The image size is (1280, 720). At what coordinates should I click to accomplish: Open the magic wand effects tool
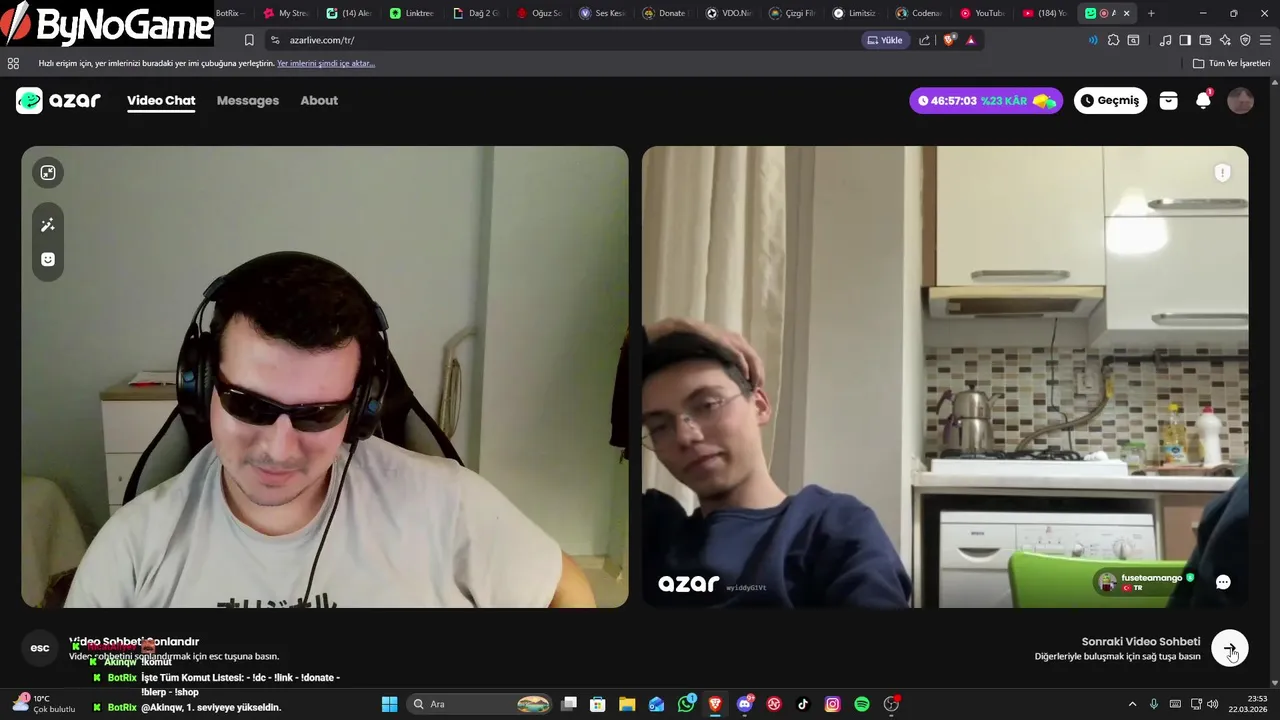(x=48, y=225)
